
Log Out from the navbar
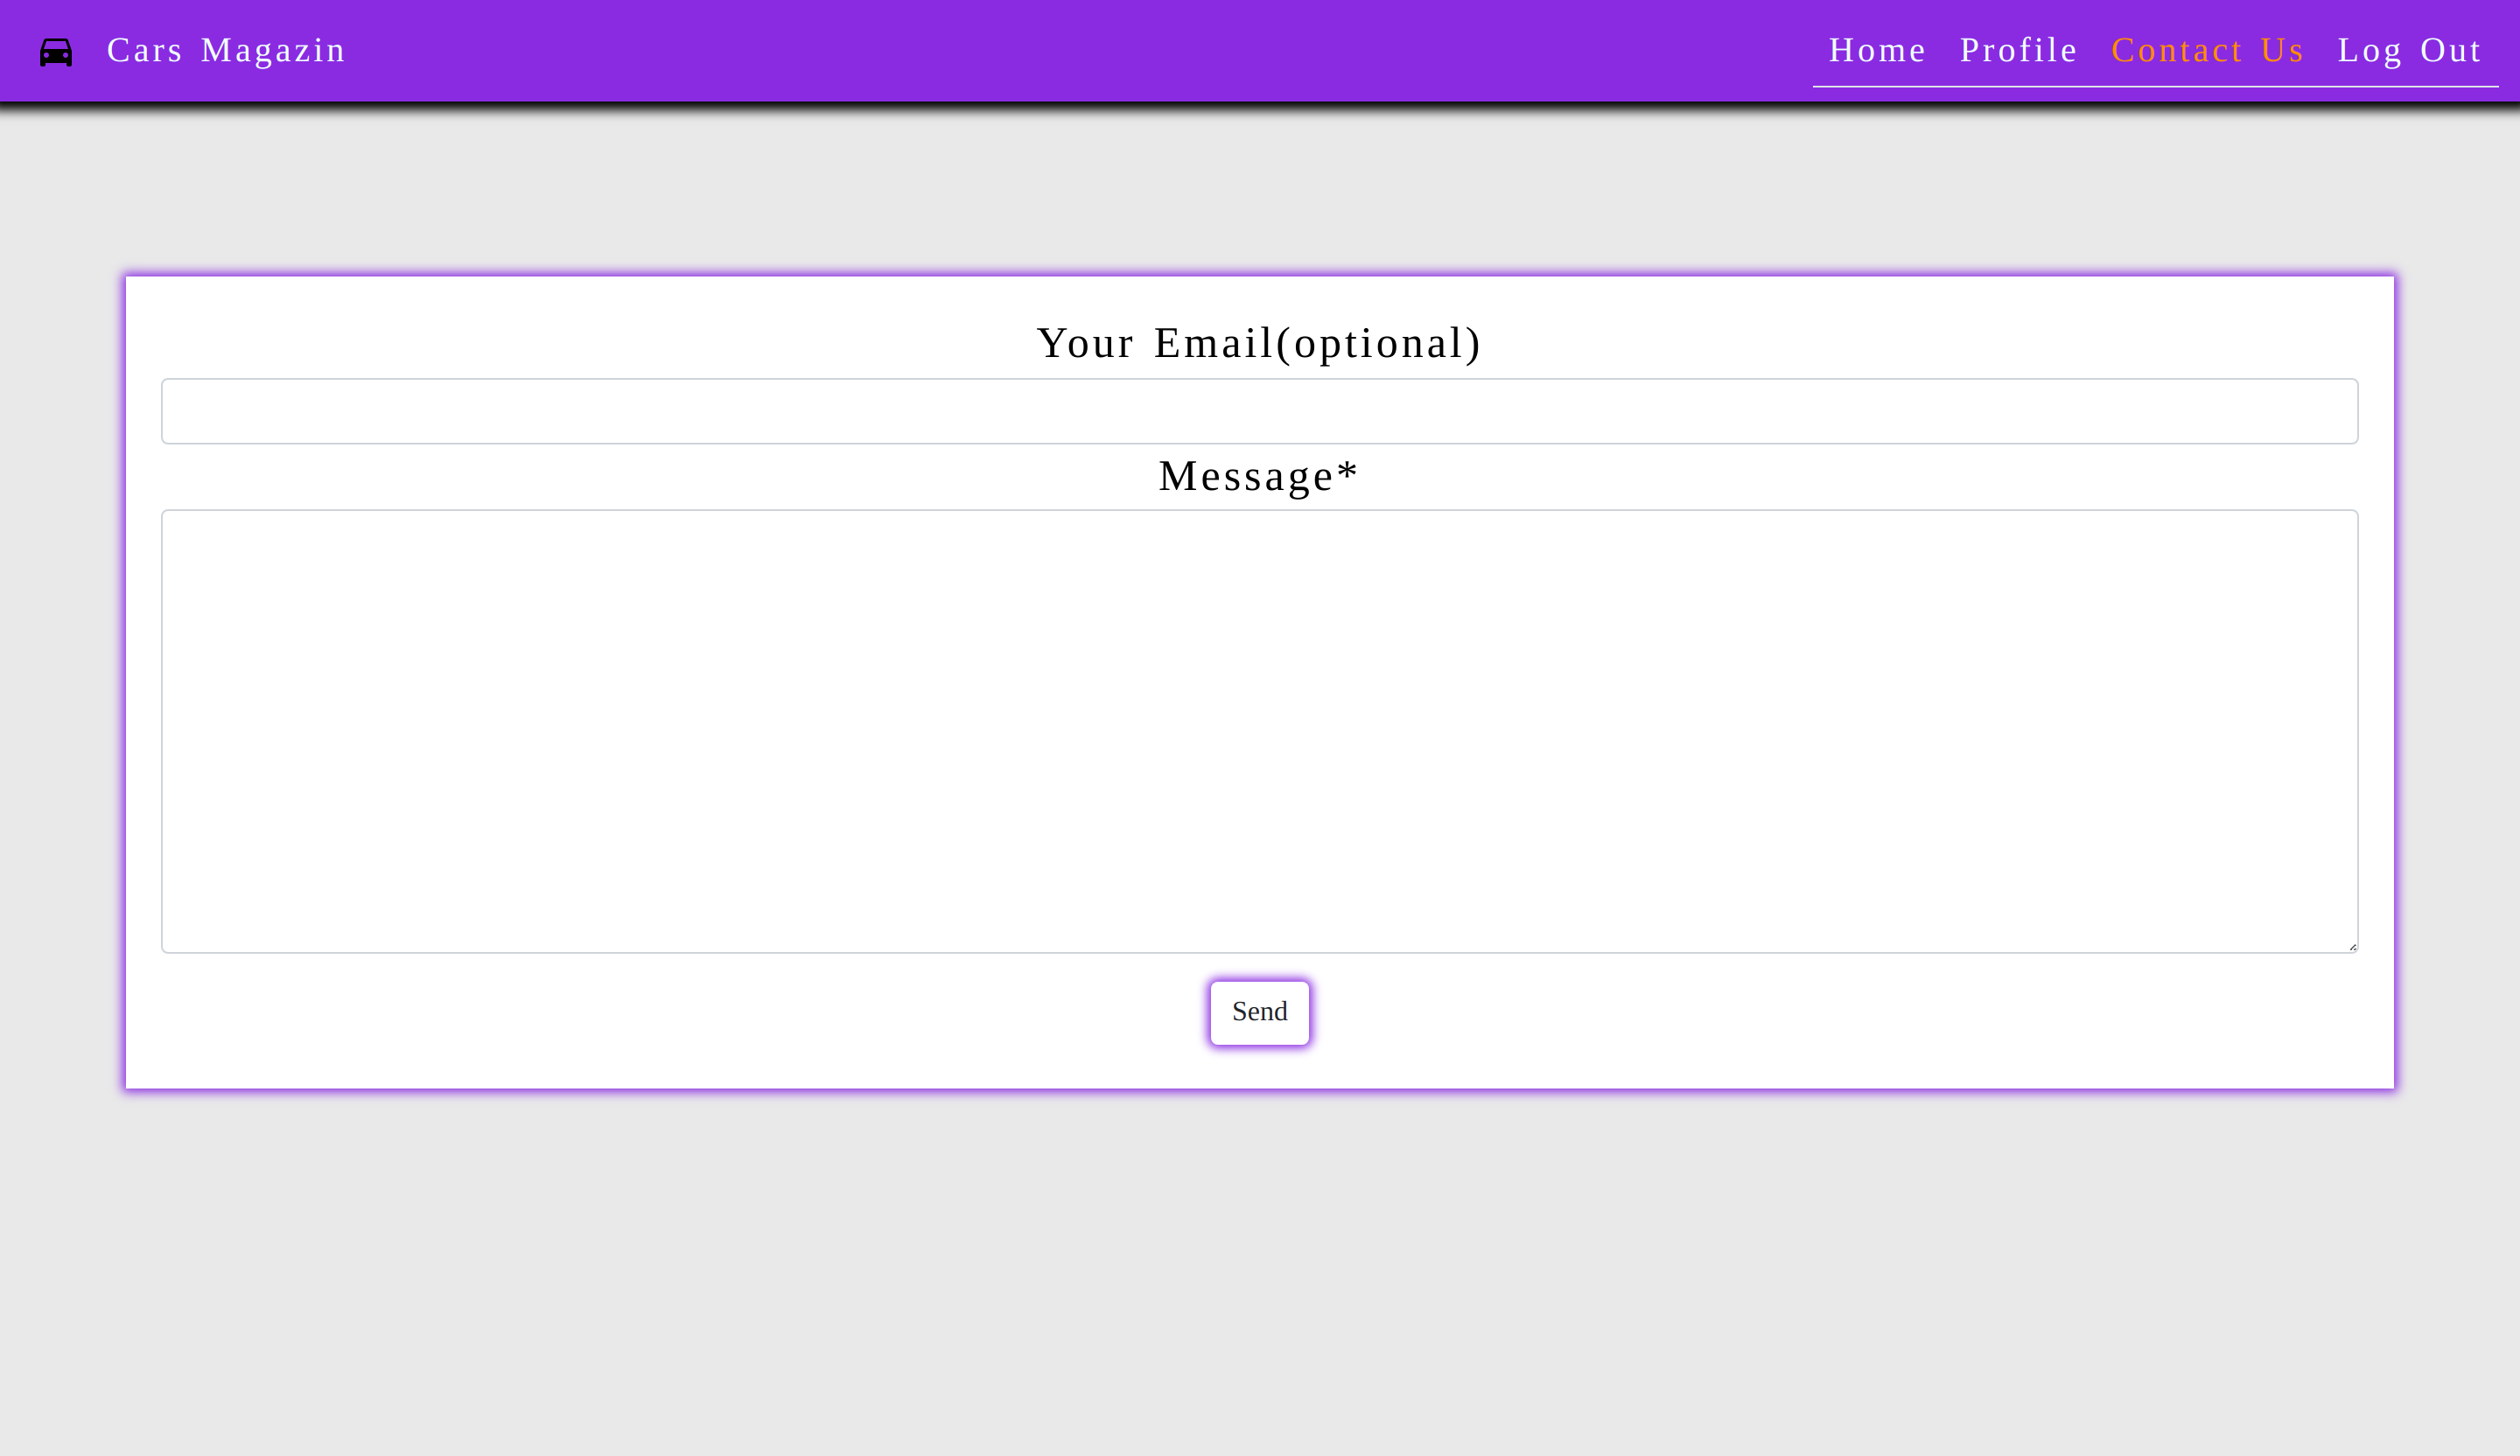tap(2409, 50)
